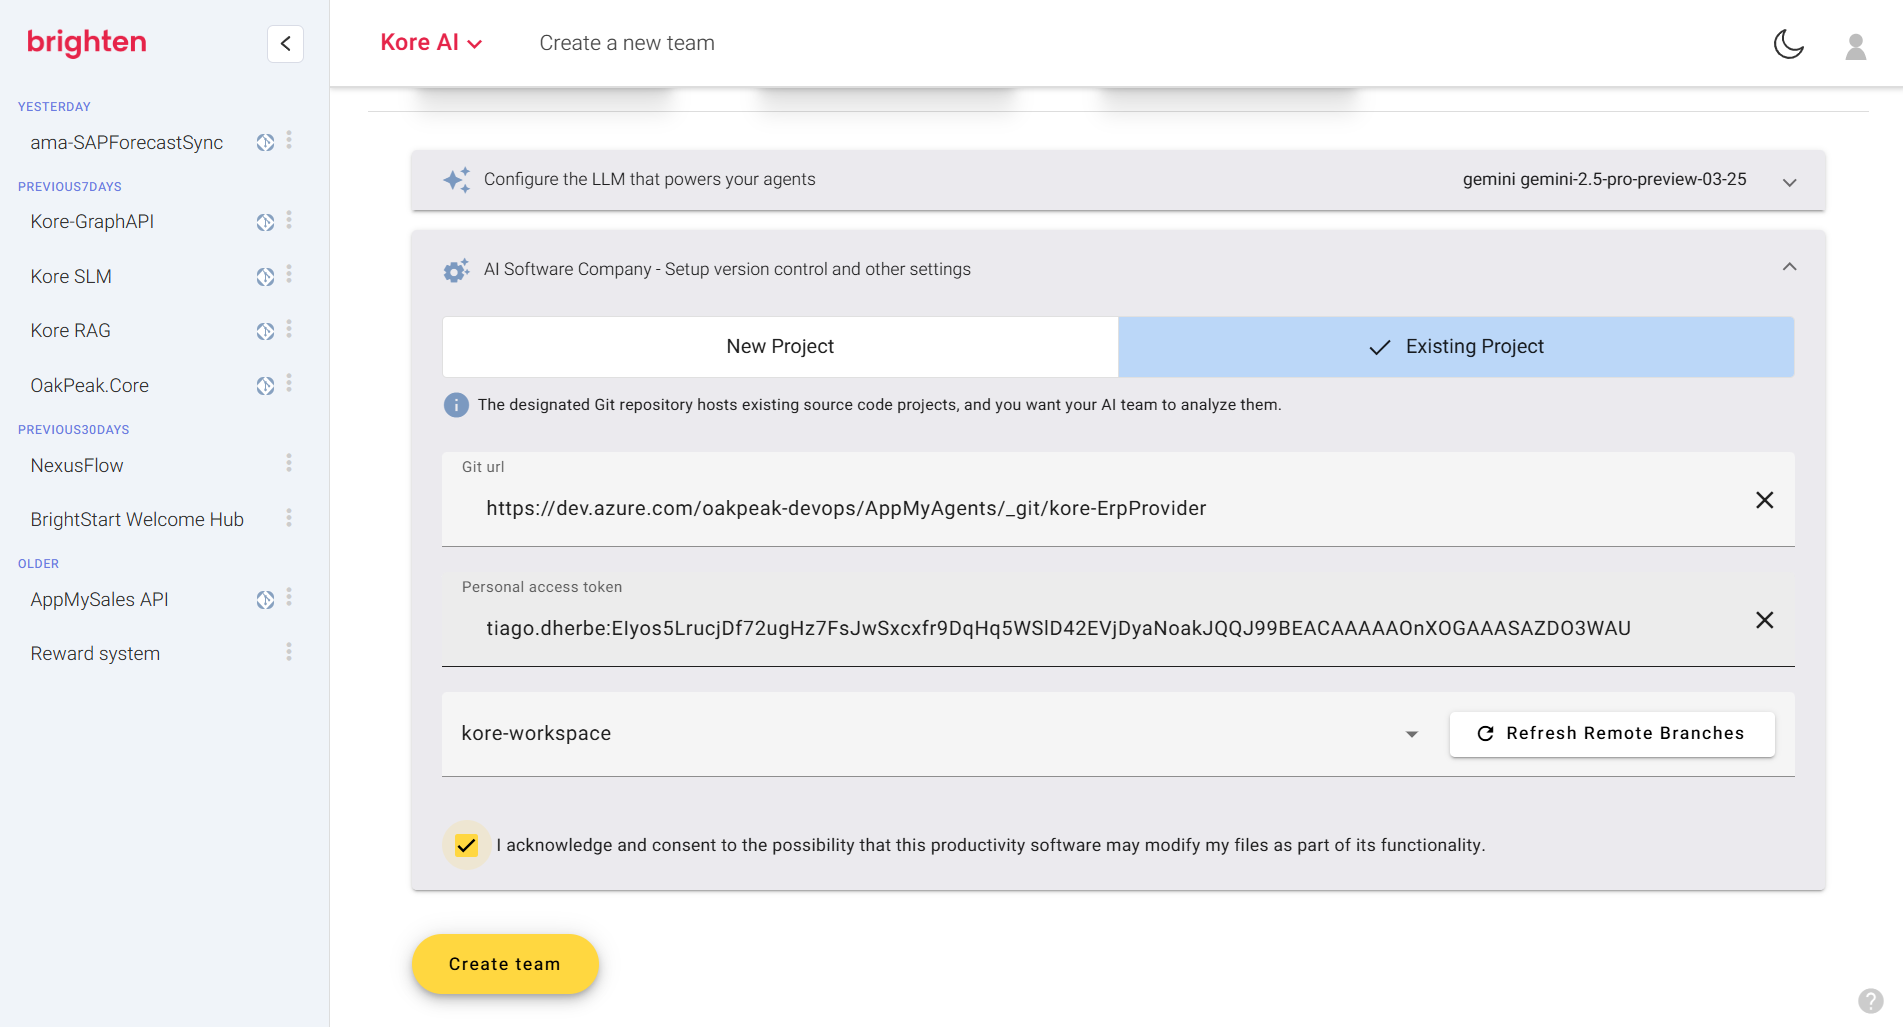Image resolution: width=1903 pixels, height=1027 pixels.
Task: Open the AppMySales API team
Action: coord(99,599)
